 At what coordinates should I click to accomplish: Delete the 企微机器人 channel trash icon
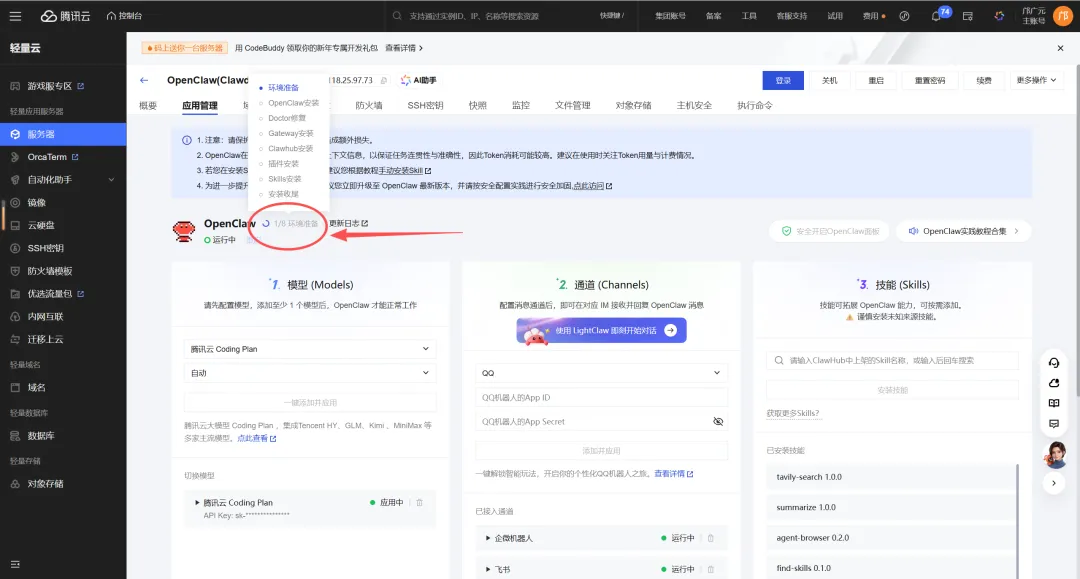[x=711, y=538]
